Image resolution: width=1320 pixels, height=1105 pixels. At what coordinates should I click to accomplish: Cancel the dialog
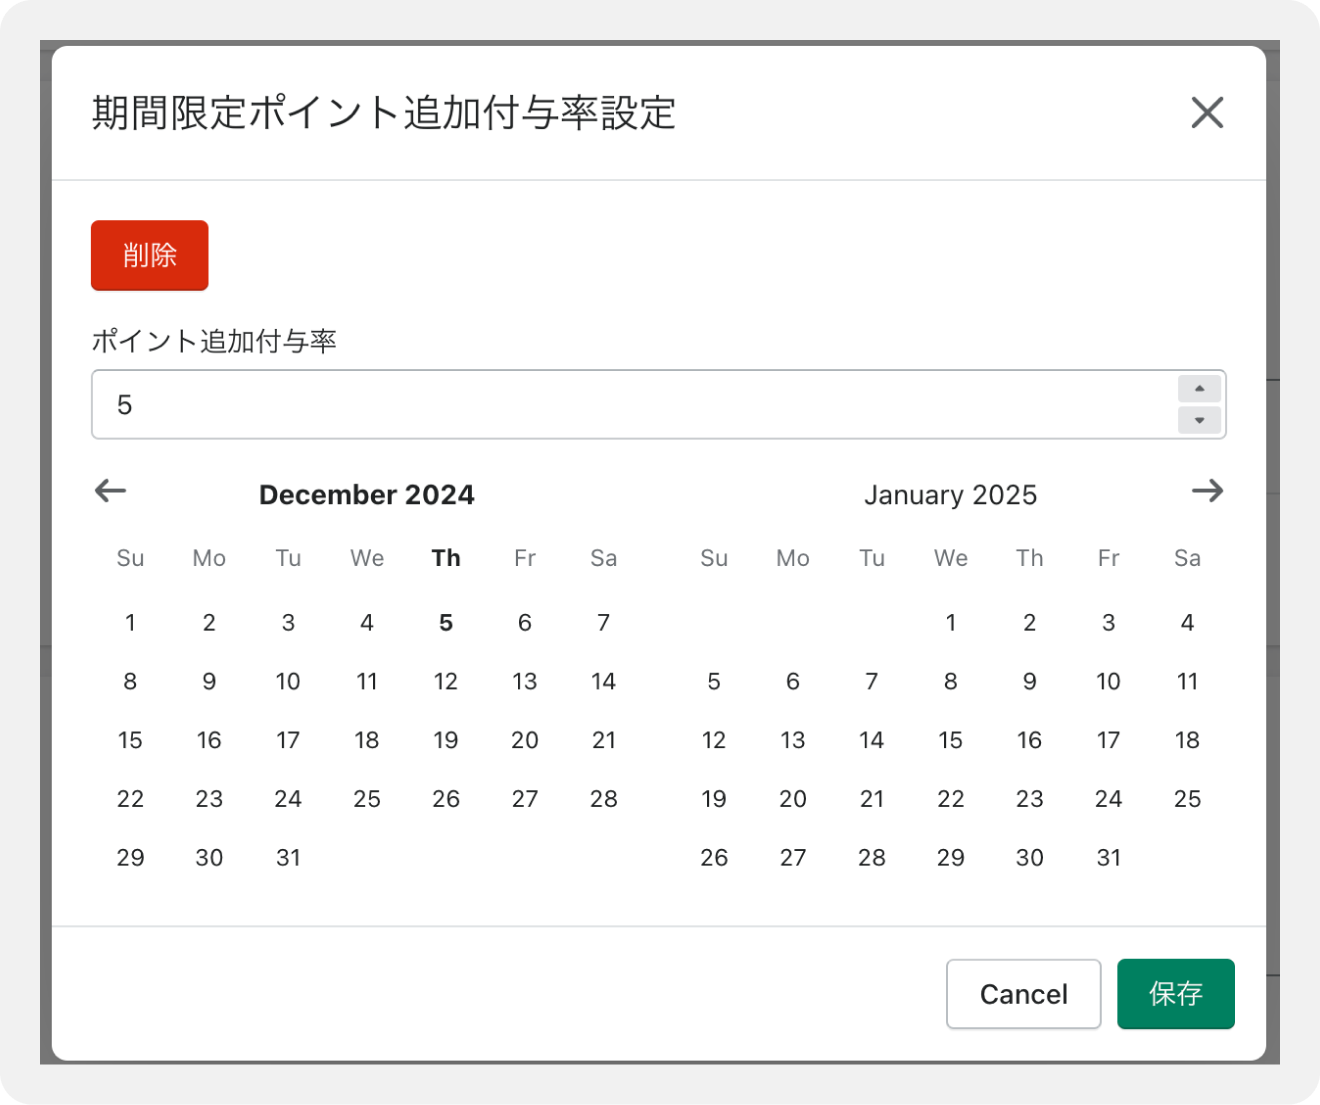[1023, 994]
